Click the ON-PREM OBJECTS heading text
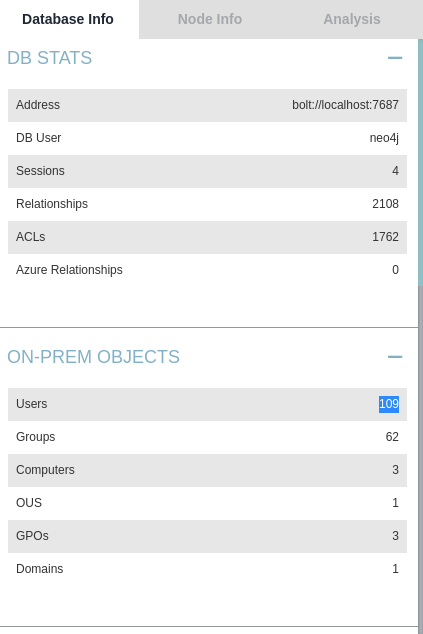Image resolution: width=423 pixels, height=634 pixels. 93,357
